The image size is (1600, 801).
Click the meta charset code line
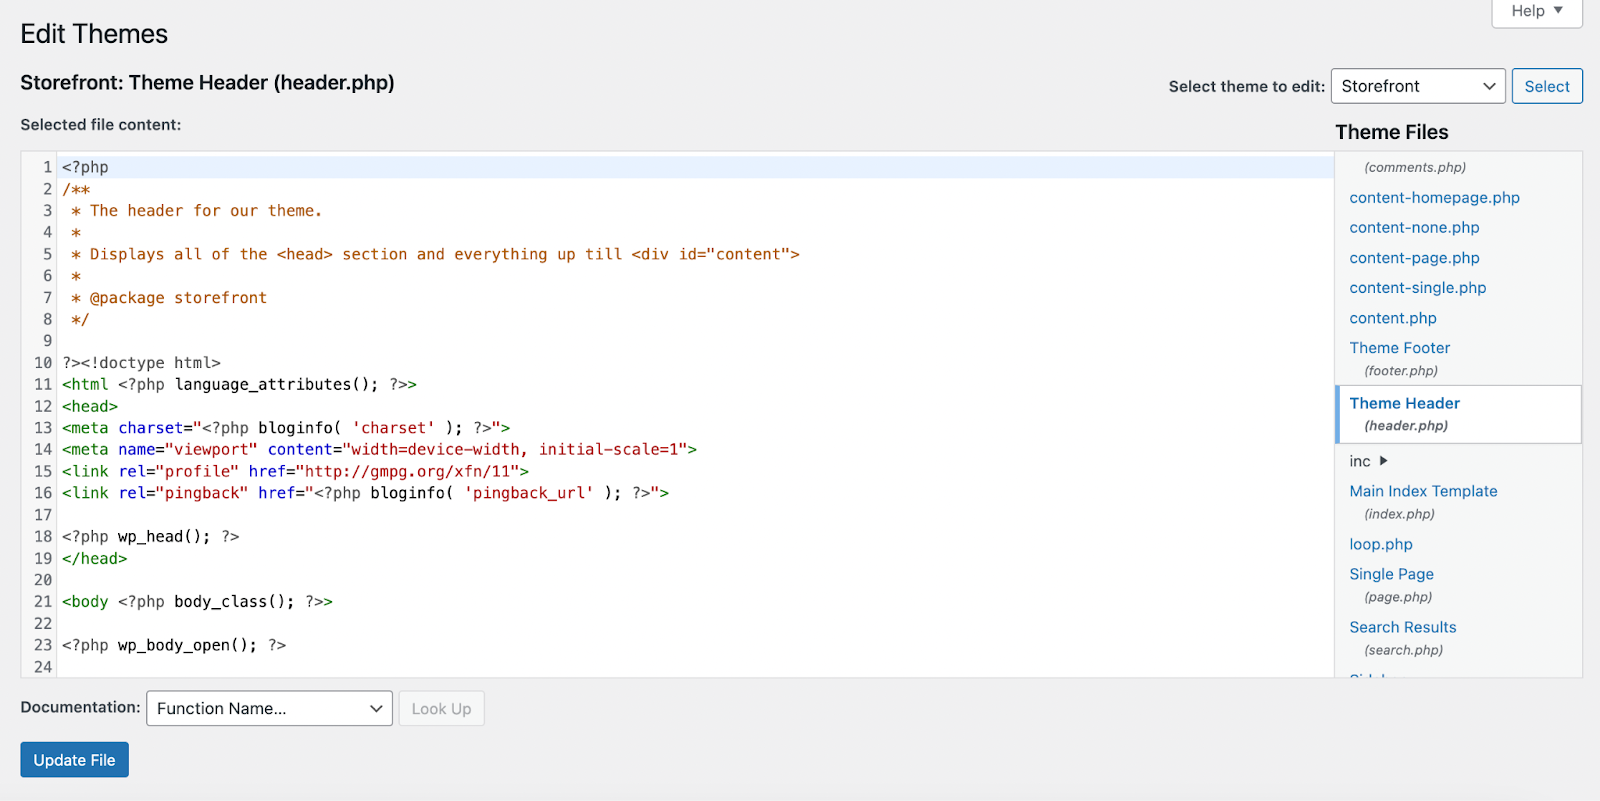tap(286, 428)
